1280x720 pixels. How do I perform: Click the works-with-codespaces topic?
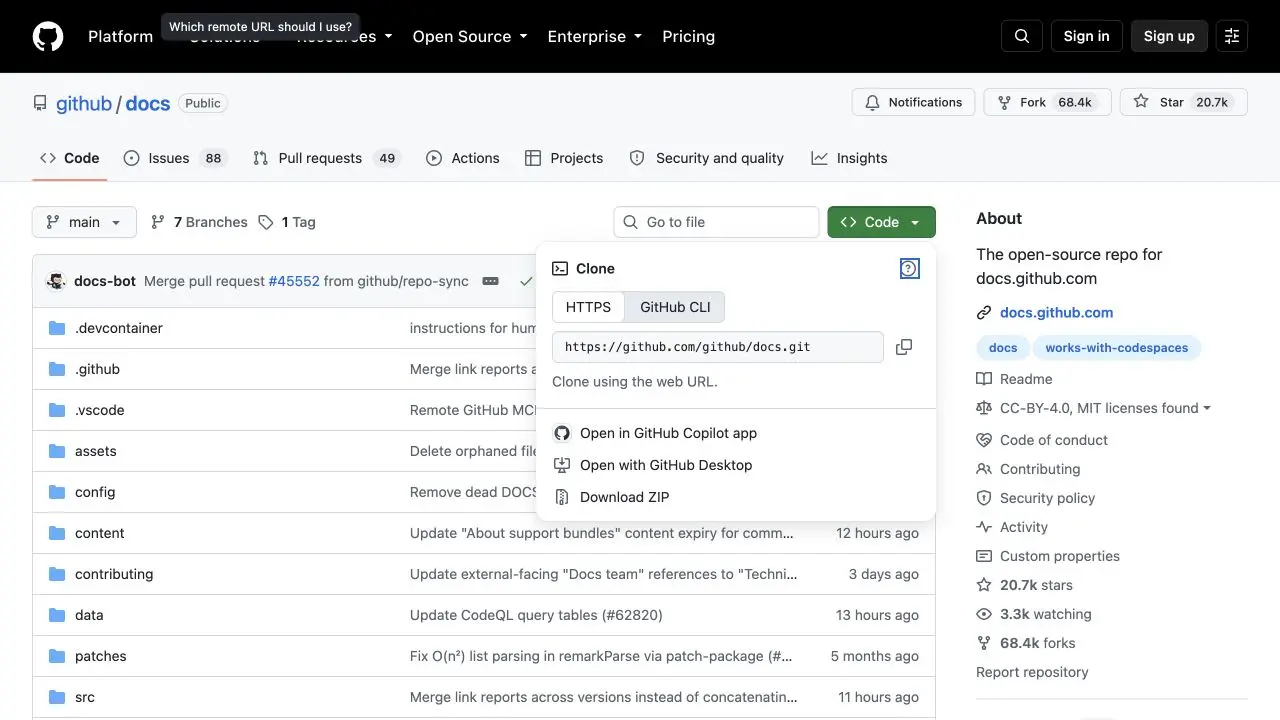(1116, 348)
